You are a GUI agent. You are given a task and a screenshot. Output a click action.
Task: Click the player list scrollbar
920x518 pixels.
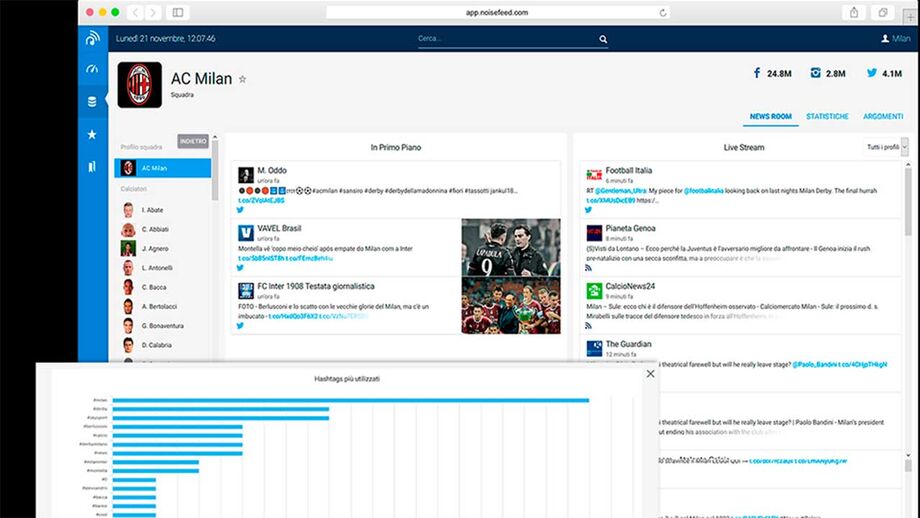[x=215, y=170]
